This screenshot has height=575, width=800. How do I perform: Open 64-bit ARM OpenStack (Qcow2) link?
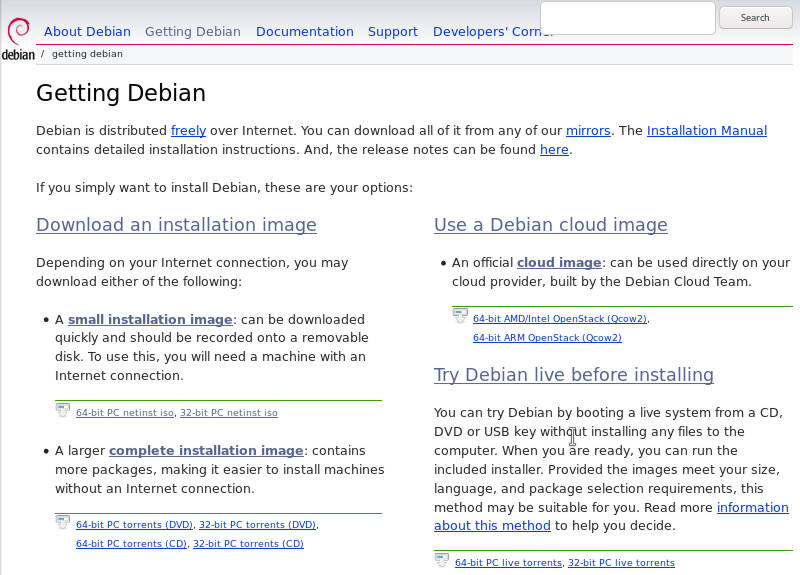coord(547,338)
